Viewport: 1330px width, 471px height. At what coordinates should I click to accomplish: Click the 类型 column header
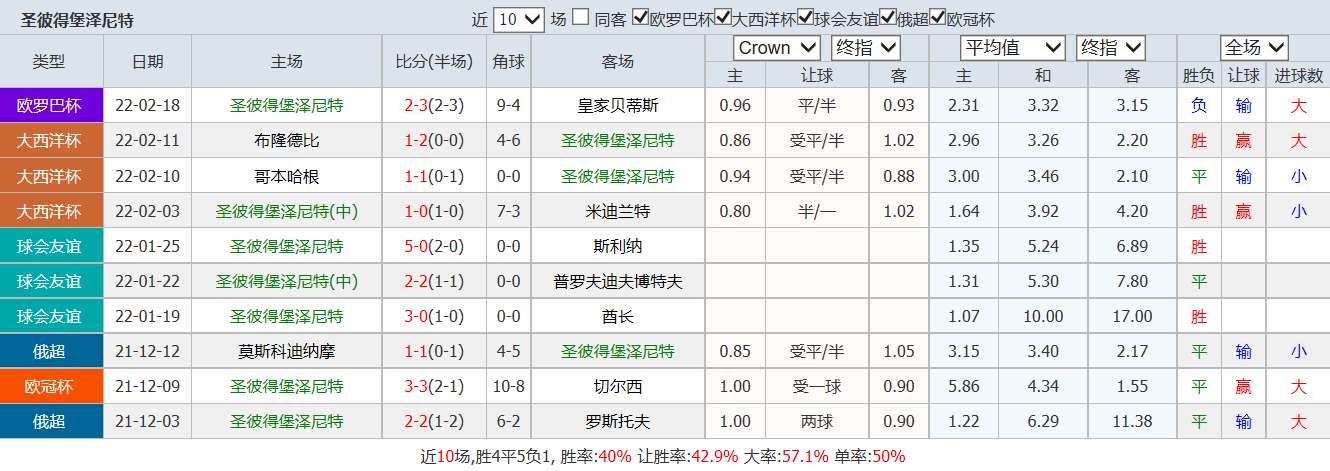49,61
